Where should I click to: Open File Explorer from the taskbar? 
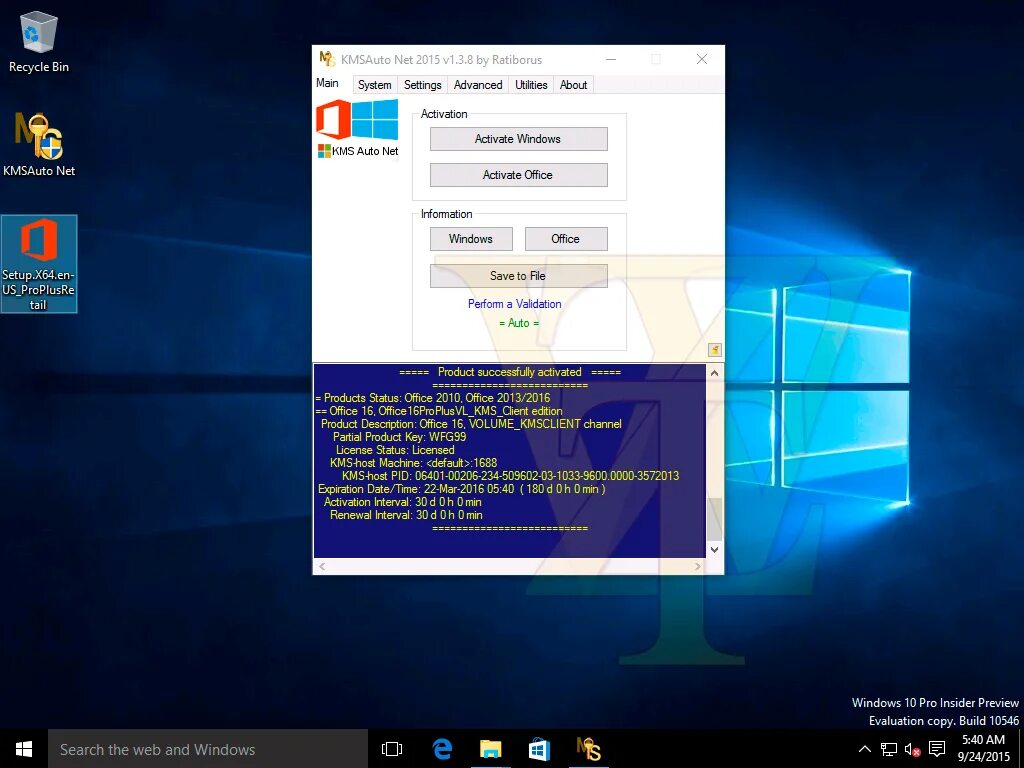490,749
